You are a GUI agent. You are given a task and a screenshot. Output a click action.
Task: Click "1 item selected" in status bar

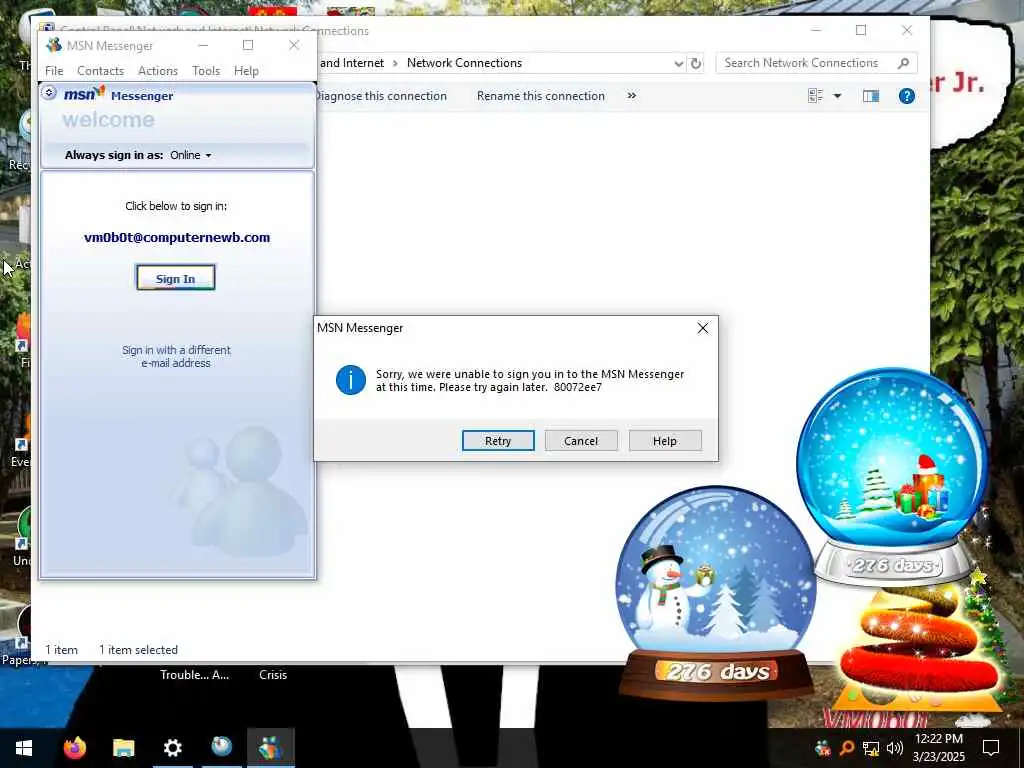[138, 650]
